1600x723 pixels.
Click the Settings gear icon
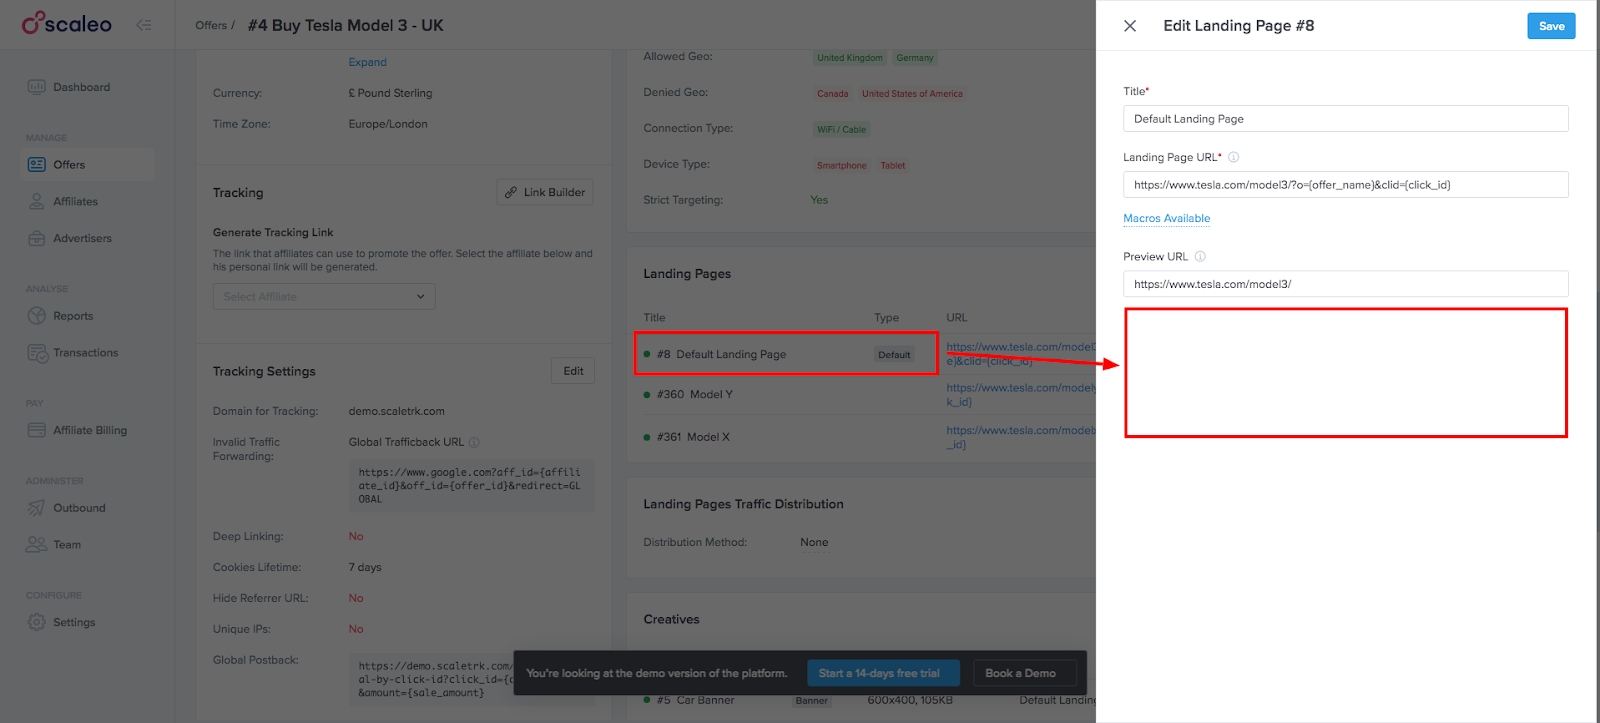tap(37, 622)
